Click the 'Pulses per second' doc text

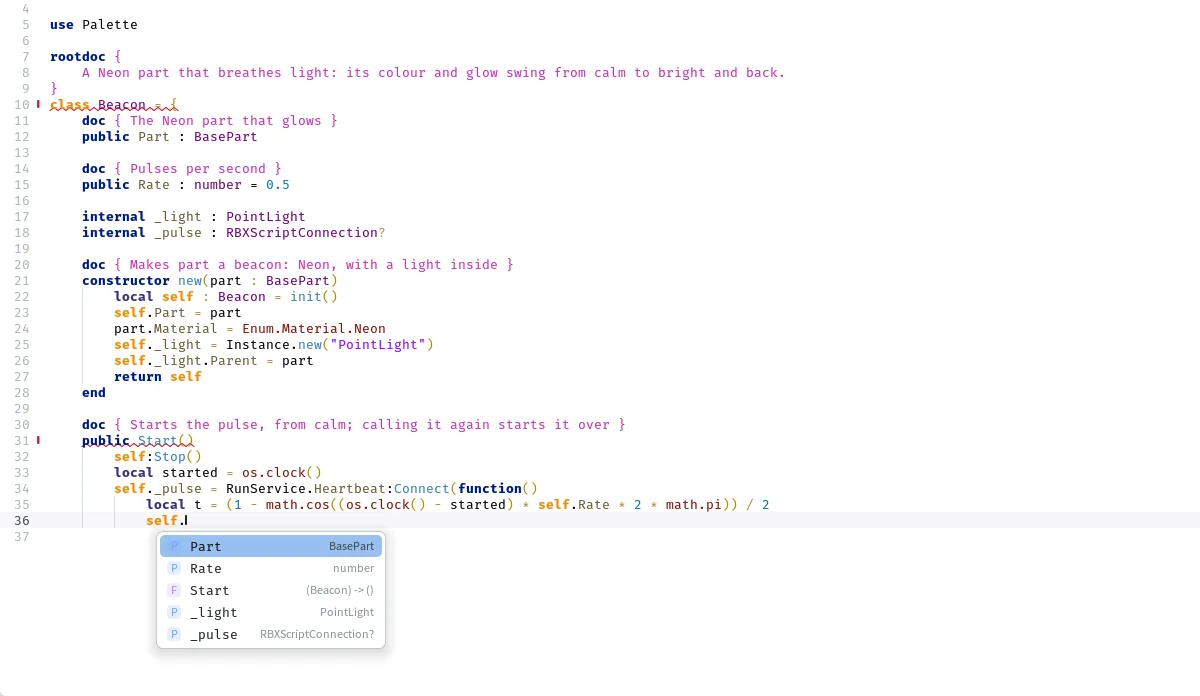pyautogui.click(x=198, y=168)
